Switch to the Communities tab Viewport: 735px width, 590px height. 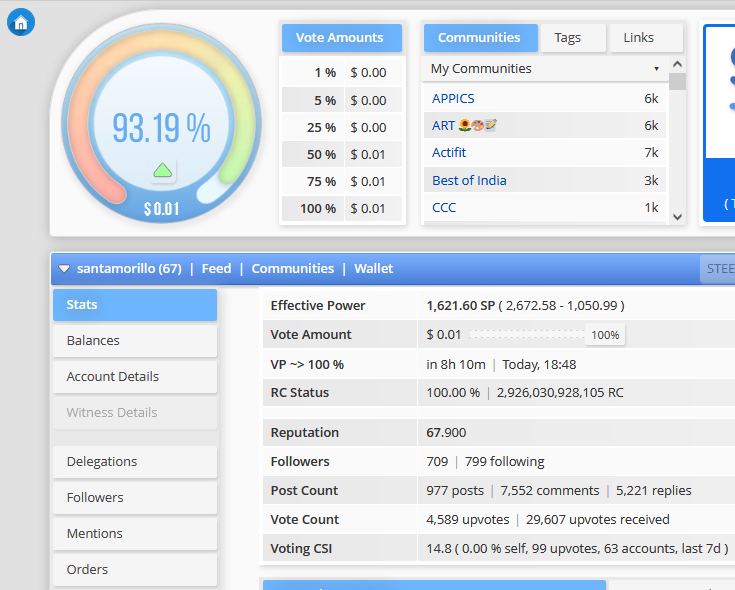click(x=480, y=37)
